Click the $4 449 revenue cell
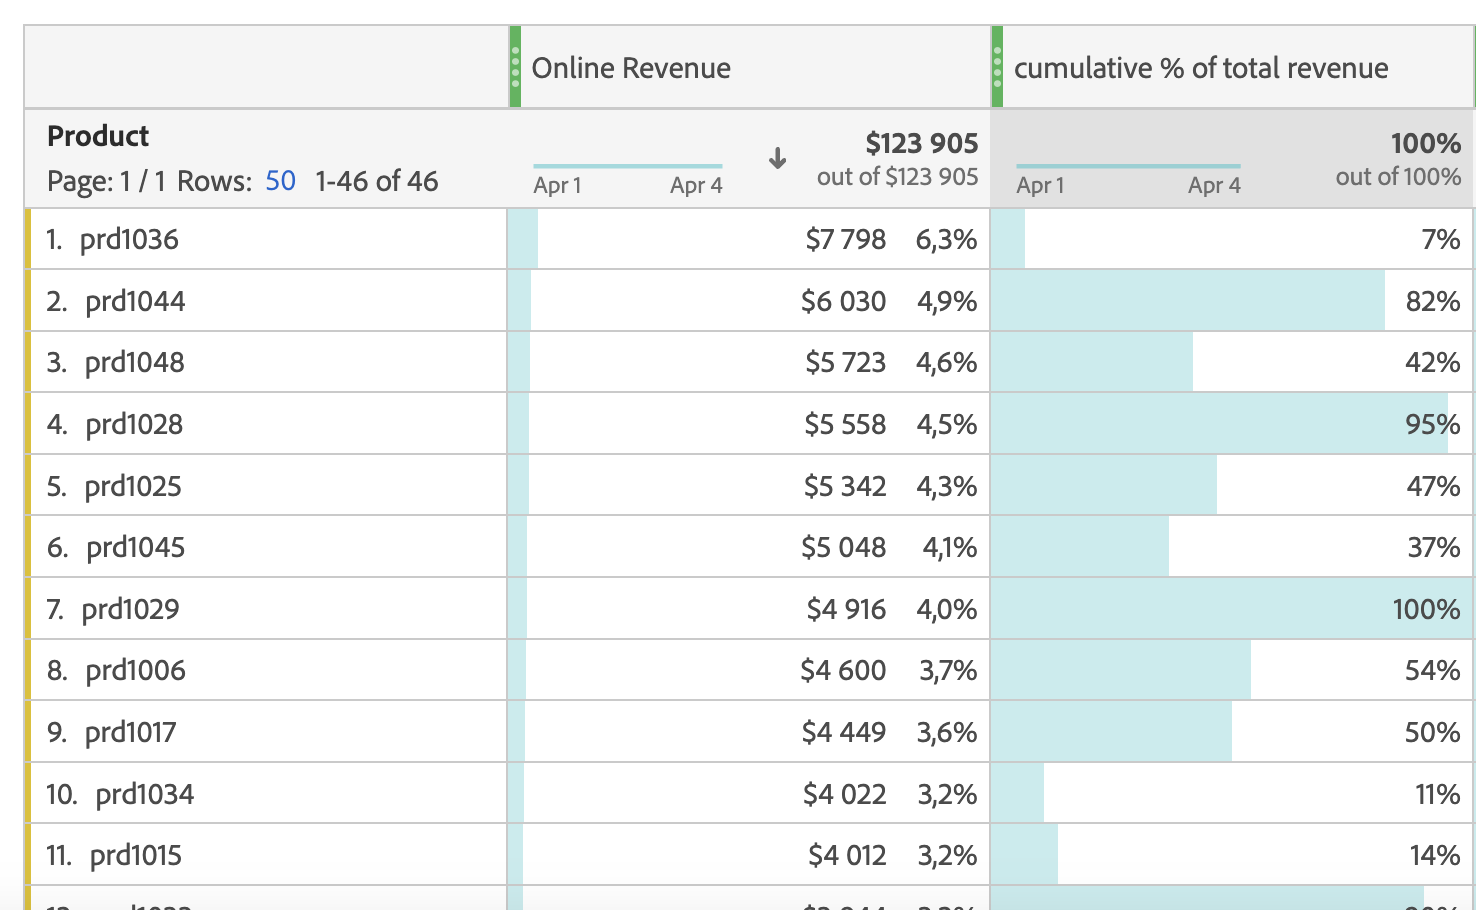 pos(749,732)
